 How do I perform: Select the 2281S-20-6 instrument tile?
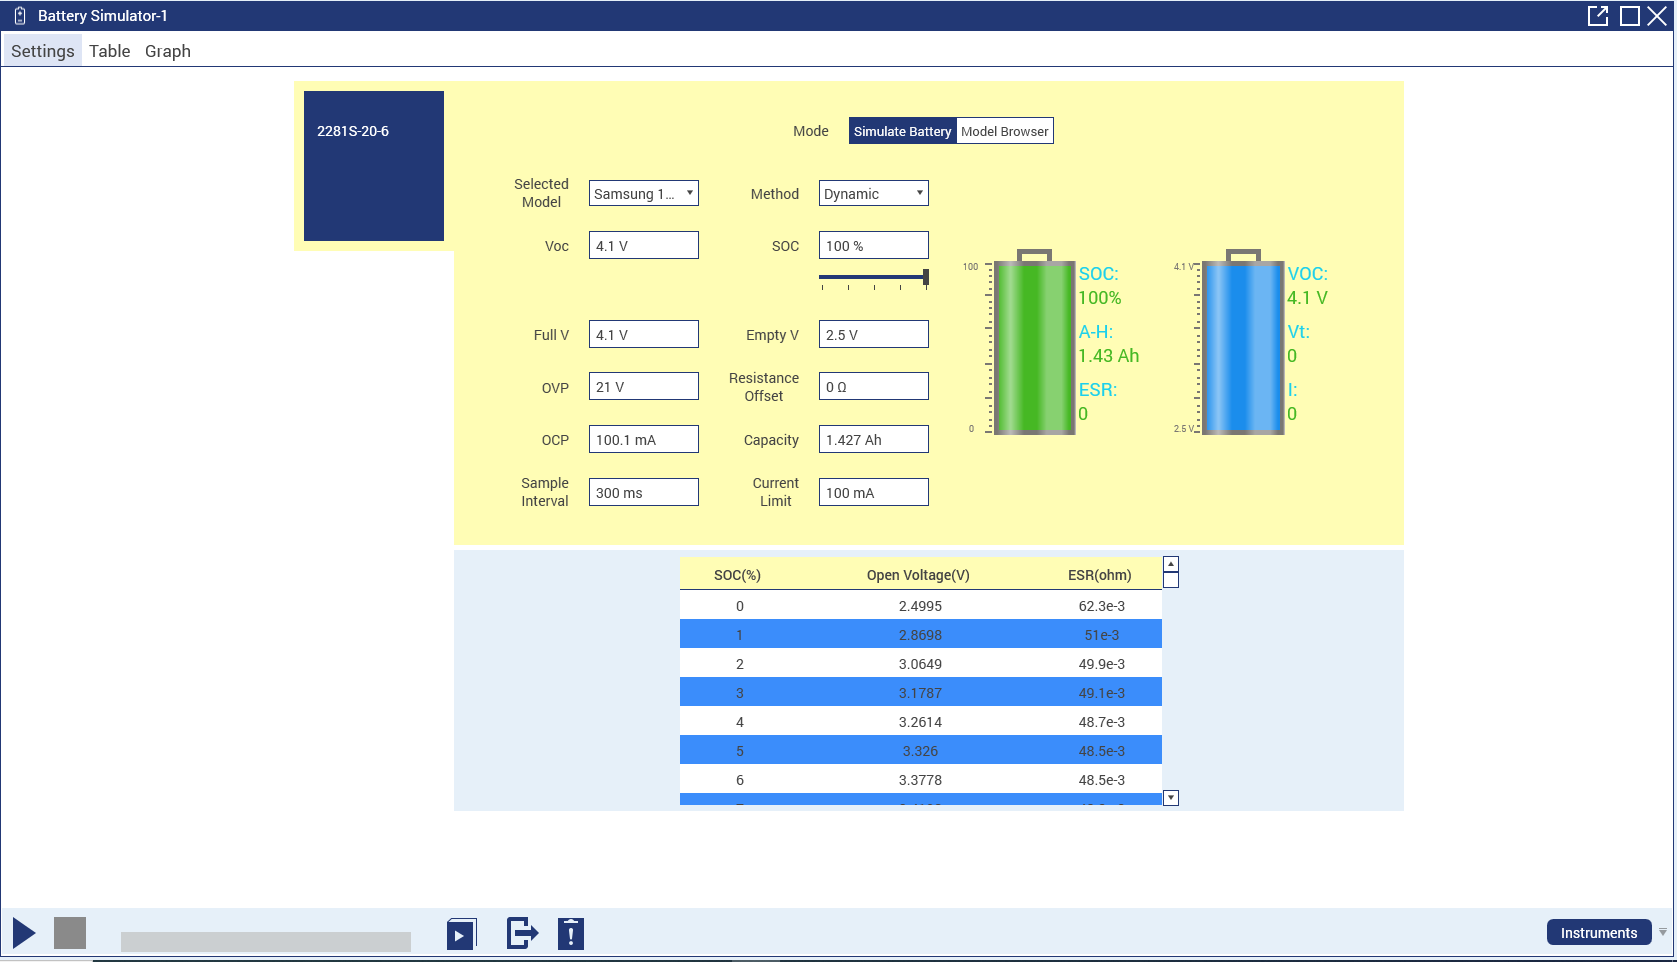click(x=373, y=166)
